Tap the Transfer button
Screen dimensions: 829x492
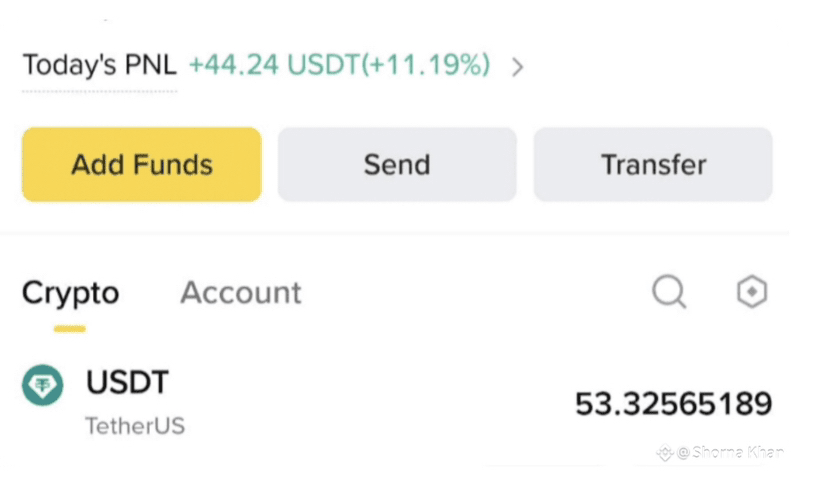pos(653,165)
